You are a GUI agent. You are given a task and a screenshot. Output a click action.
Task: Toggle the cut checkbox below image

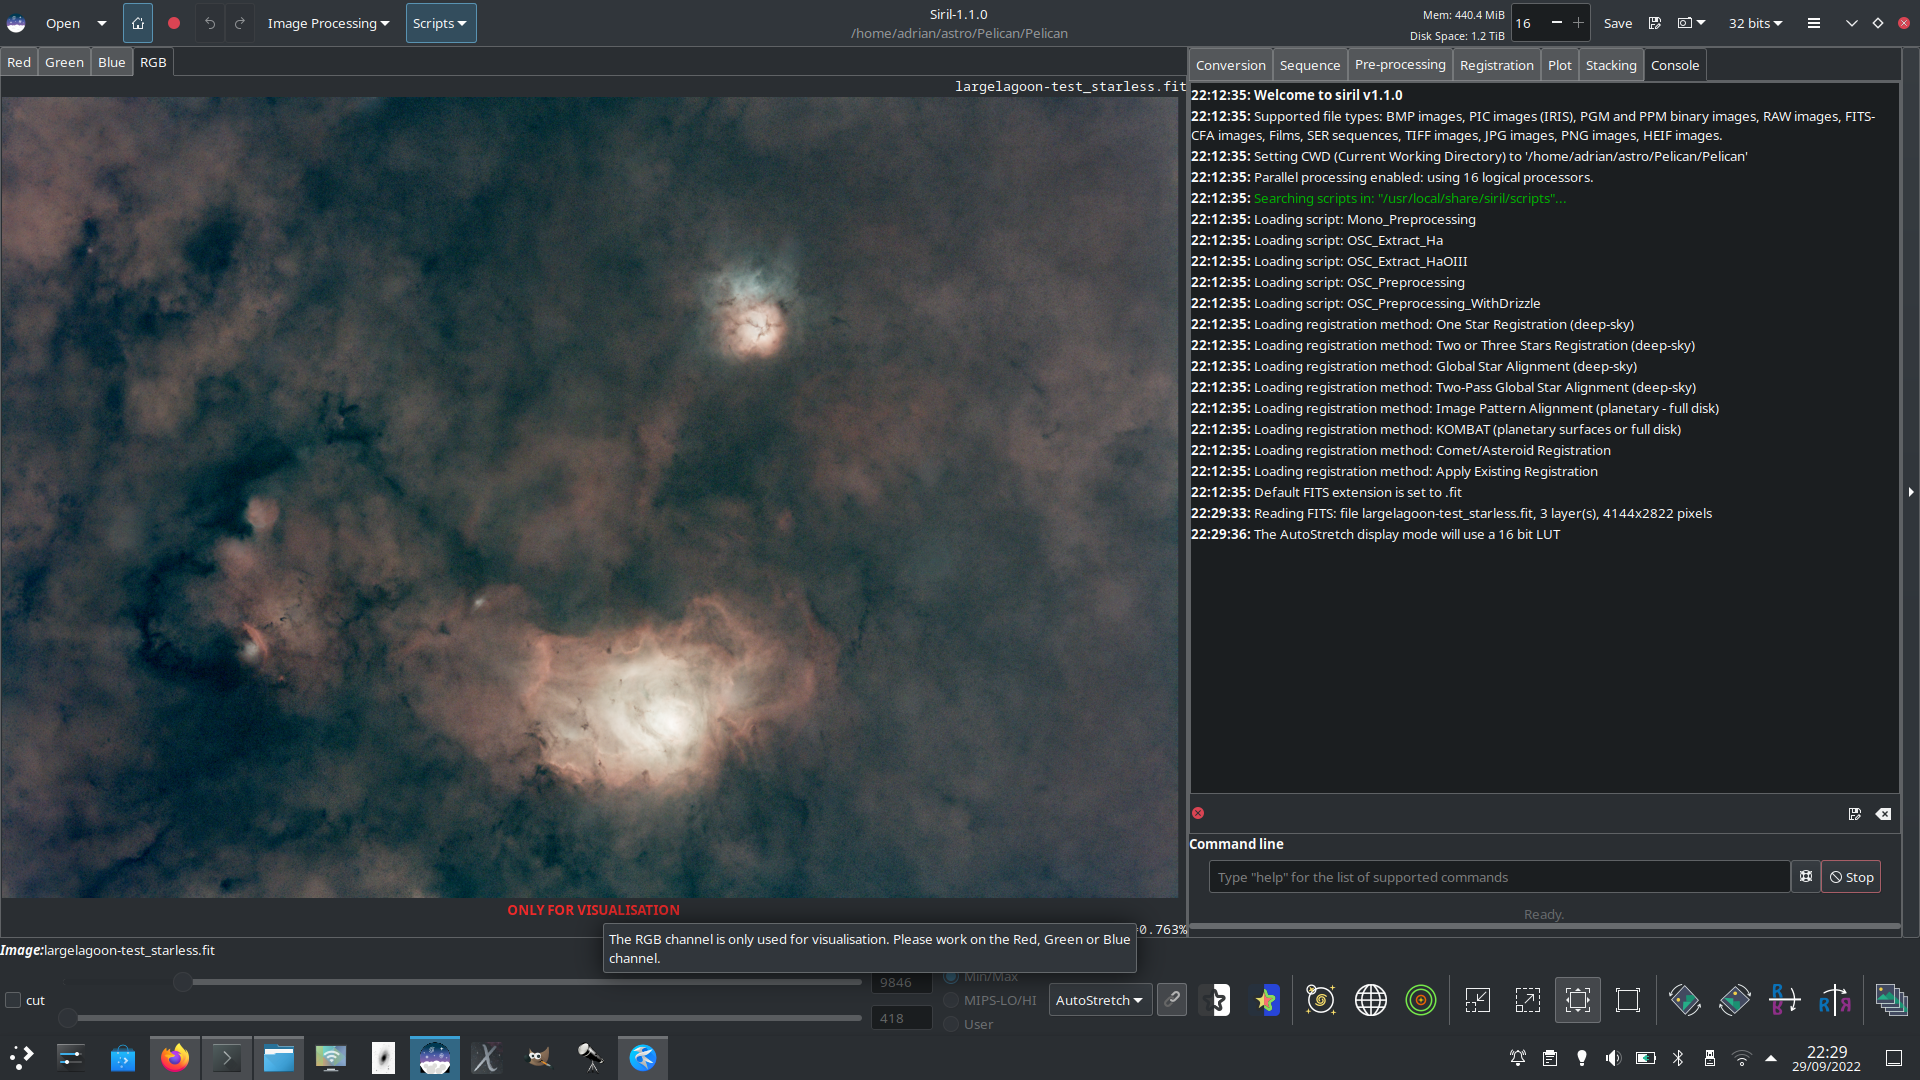pos(12,1000)
